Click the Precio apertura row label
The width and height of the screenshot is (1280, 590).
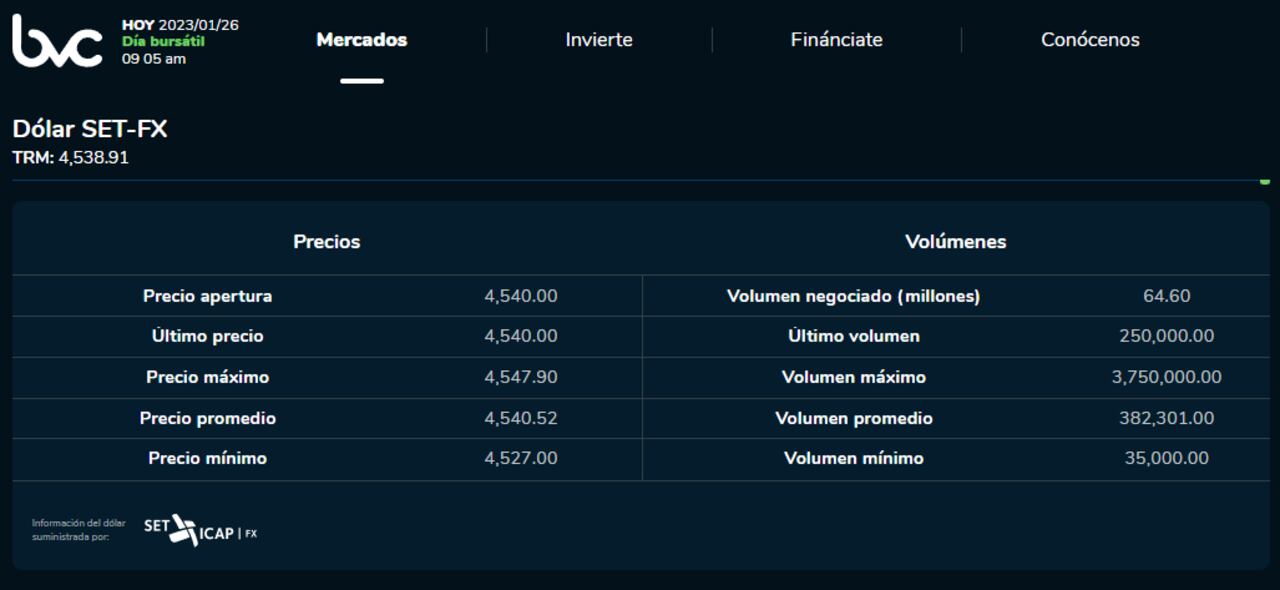click(207, 296)
